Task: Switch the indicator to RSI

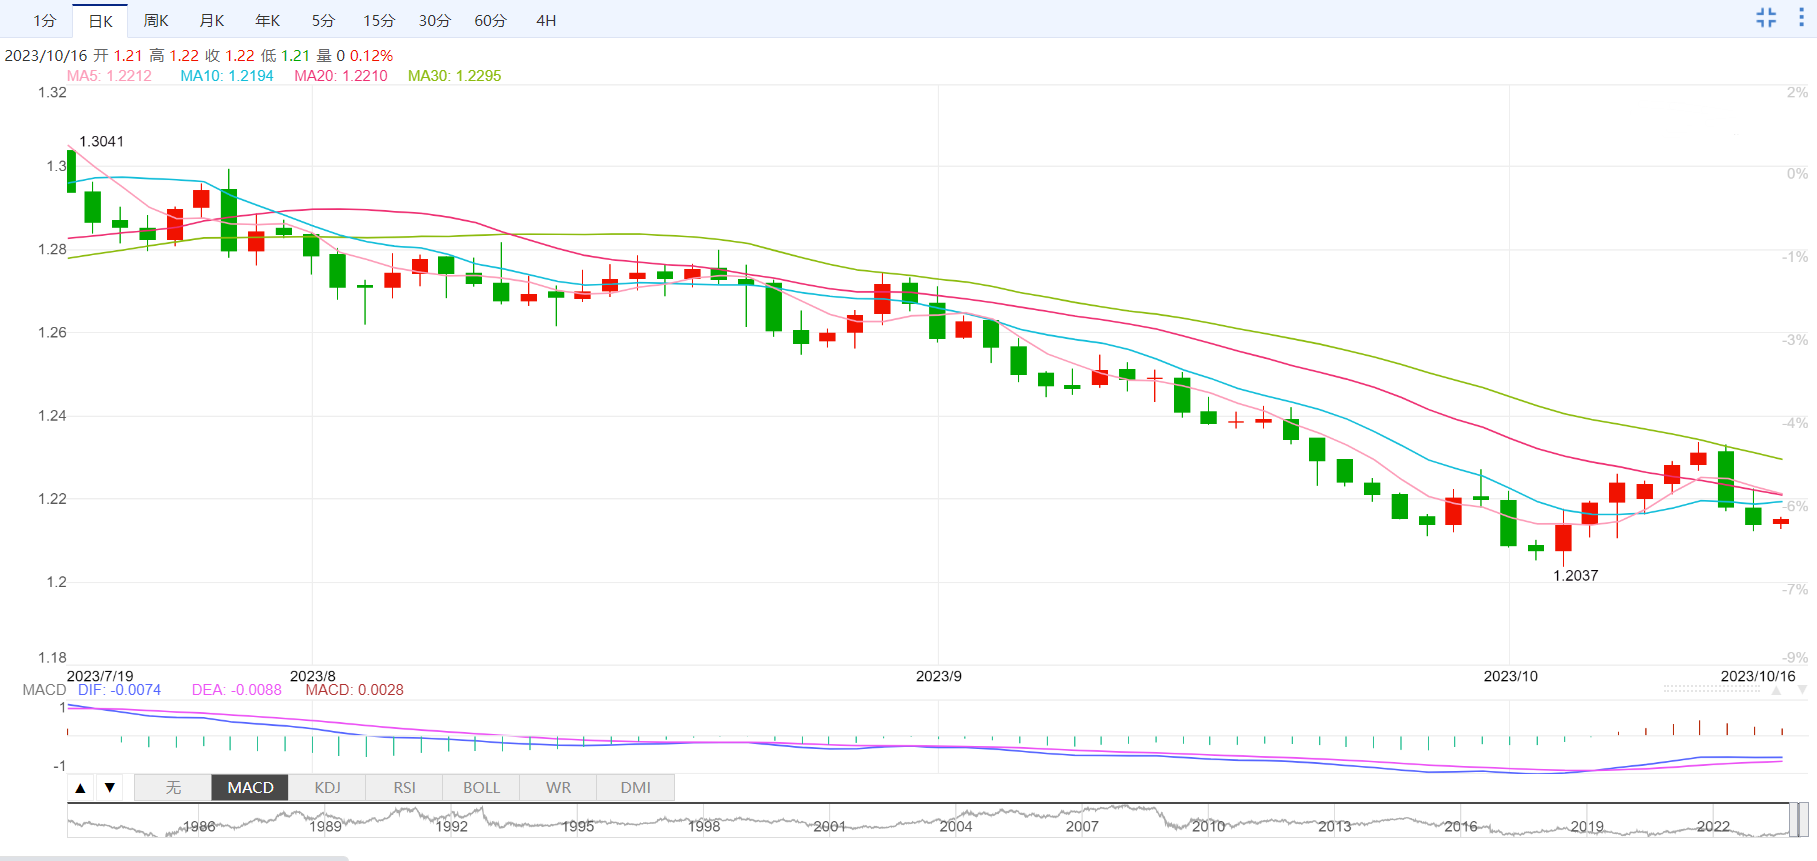Action: (404, 788)
